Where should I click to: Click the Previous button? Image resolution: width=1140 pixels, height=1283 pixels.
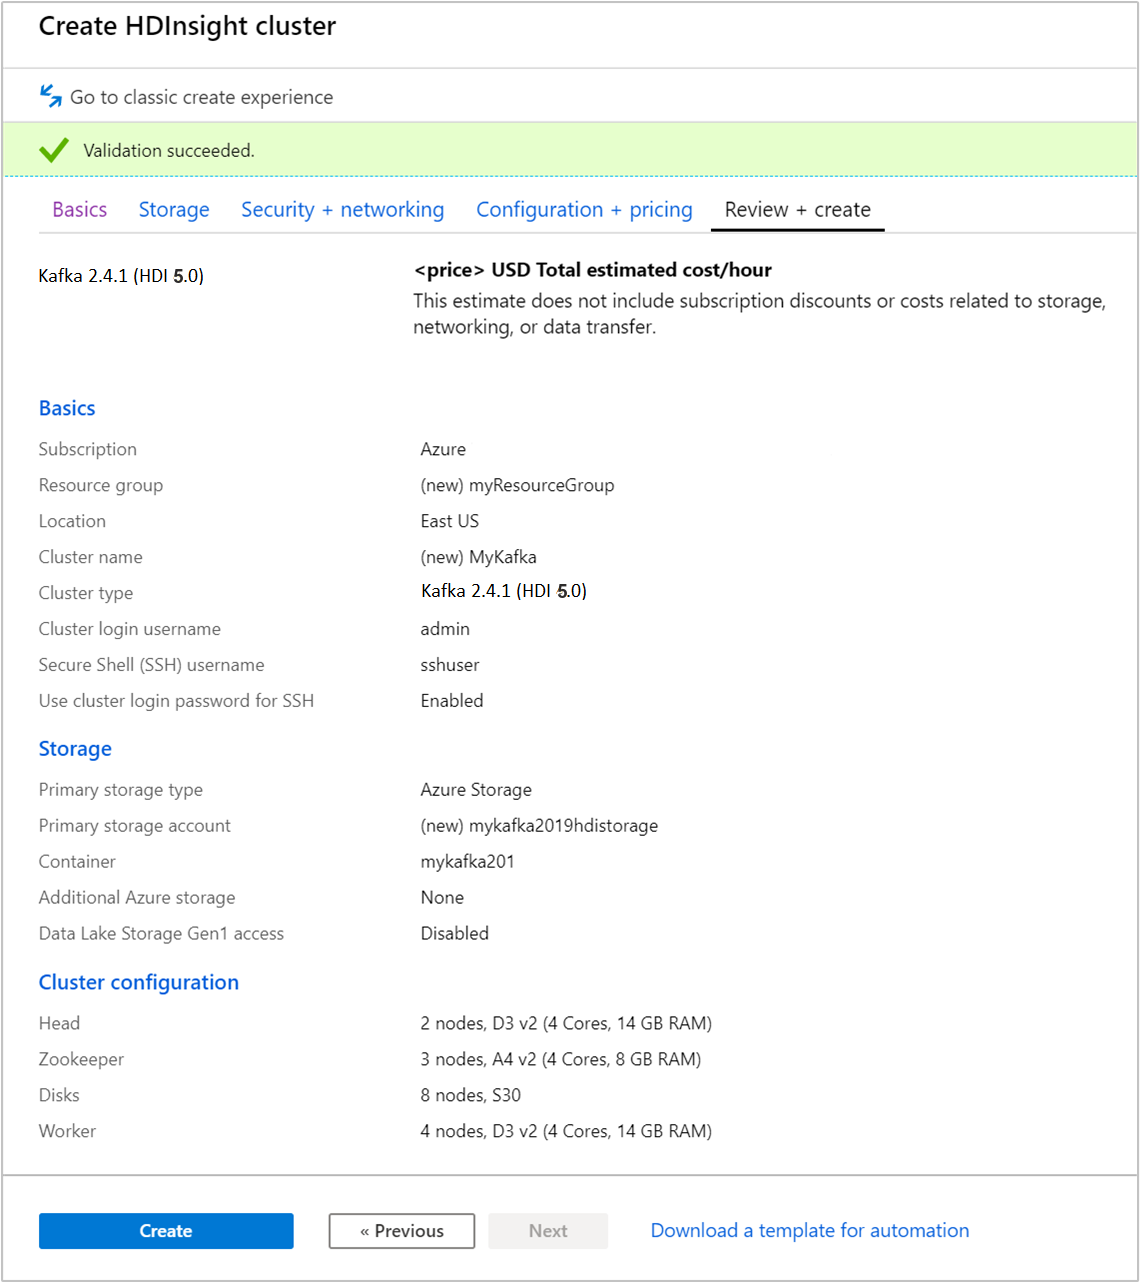(x=401, y=1230)
